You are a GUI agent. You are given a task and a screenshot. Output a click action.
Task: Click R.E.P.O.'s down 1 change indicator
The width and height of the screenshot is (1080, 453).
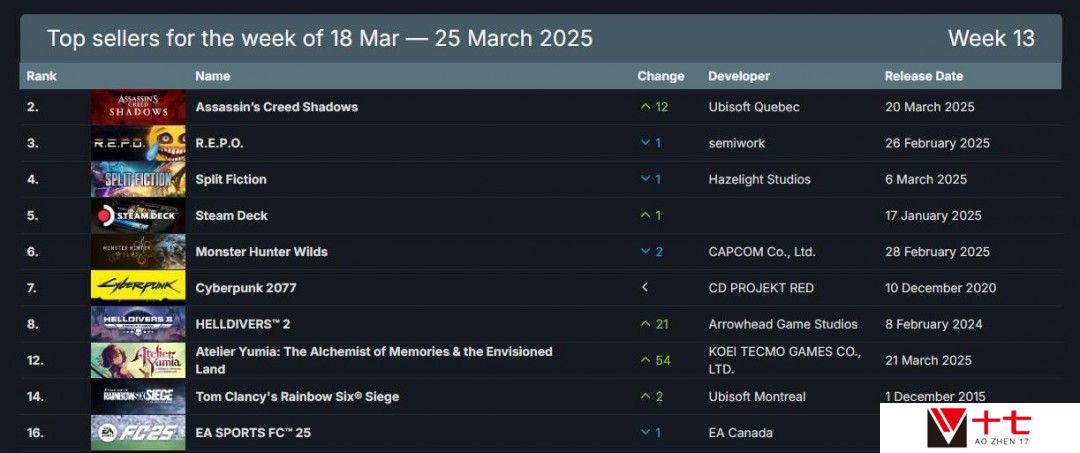click(x=651, y=143)
